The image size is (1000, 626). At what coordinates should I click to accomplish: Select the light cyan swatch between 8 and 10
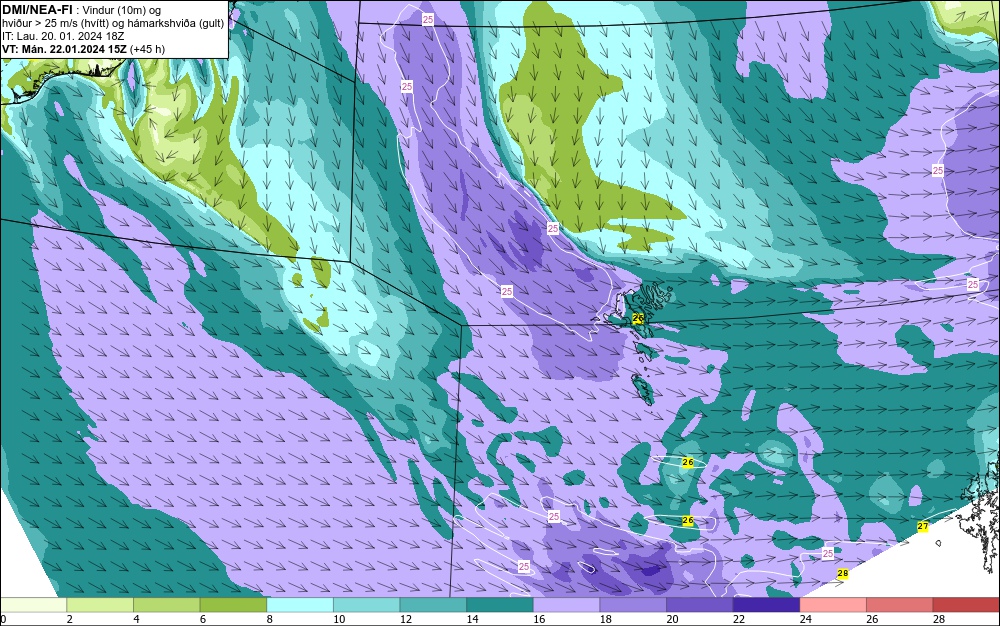coord(300,605)
